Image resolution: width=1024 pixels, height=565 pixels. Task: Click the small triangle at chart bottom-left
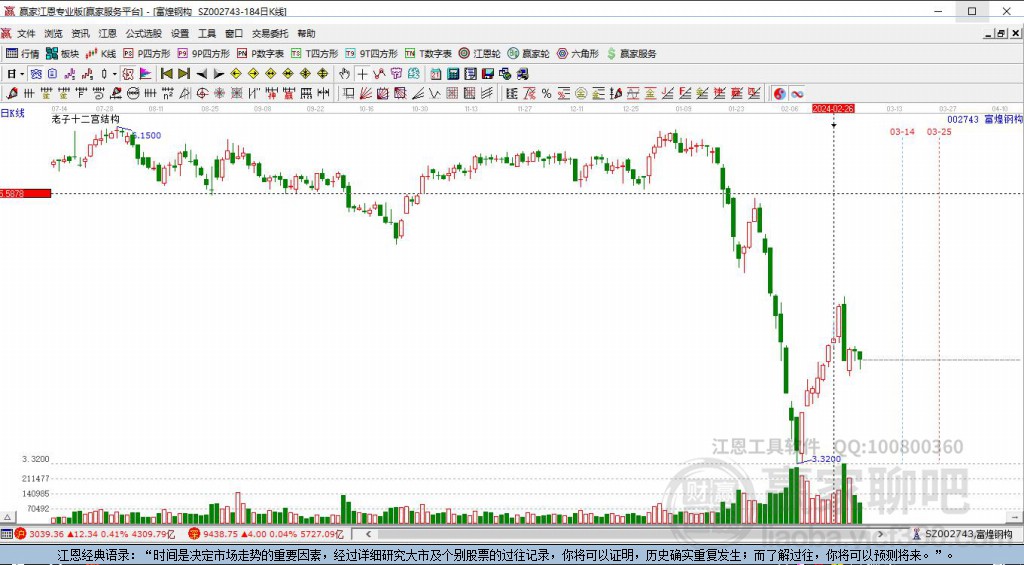point(8,517)
